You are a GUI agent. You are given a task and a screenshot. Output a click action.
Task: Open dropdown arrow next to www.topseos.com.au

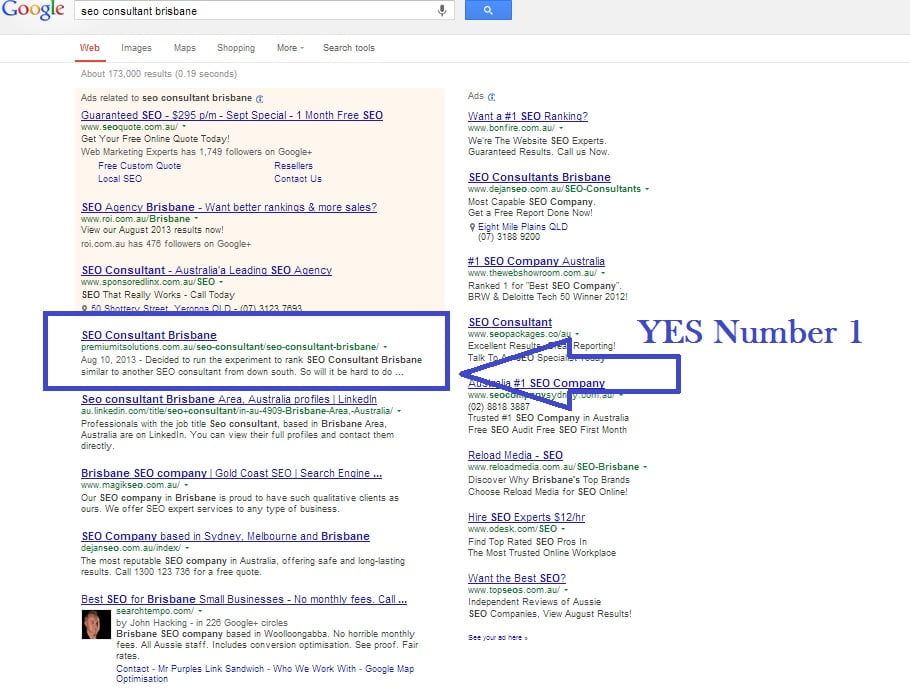pos(566,590)
